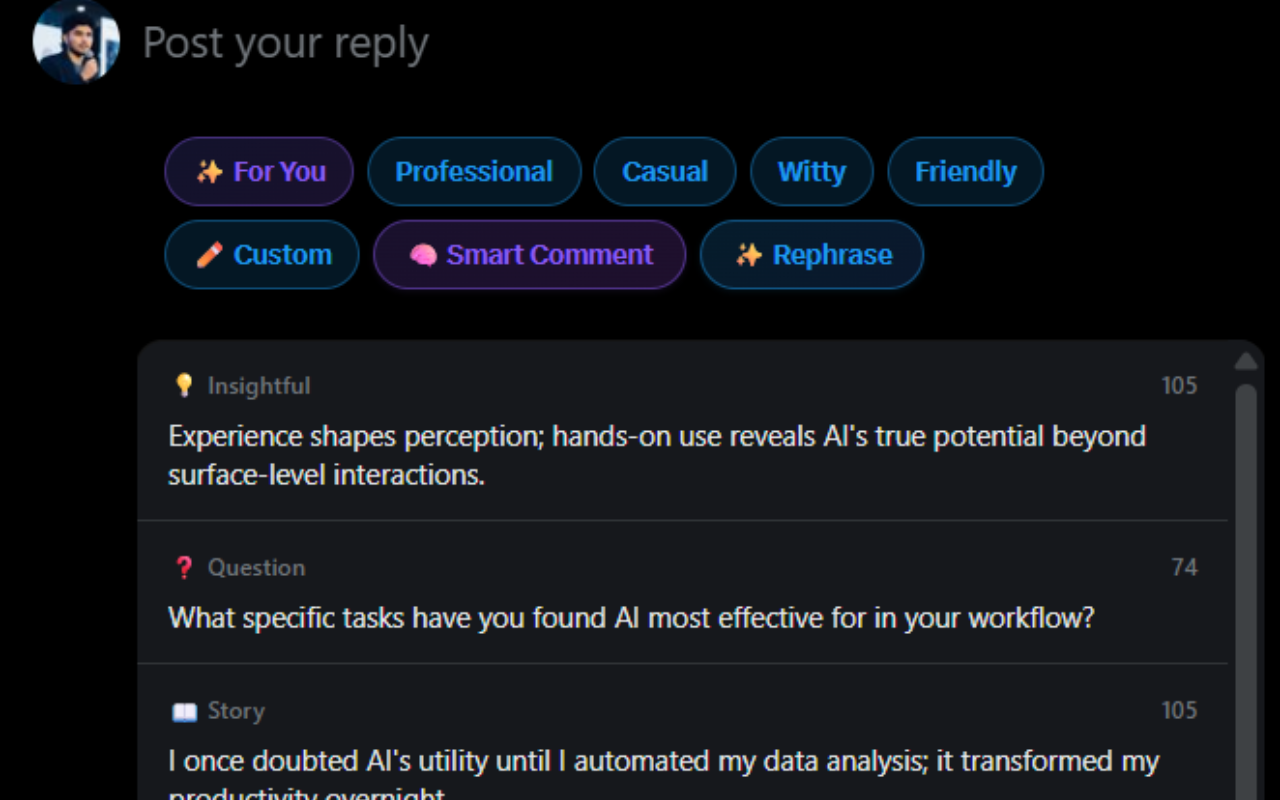Click the lightbulb Insightful icon
The width and height of the screenshot is (1280, 800).
(x=184, y=385)
